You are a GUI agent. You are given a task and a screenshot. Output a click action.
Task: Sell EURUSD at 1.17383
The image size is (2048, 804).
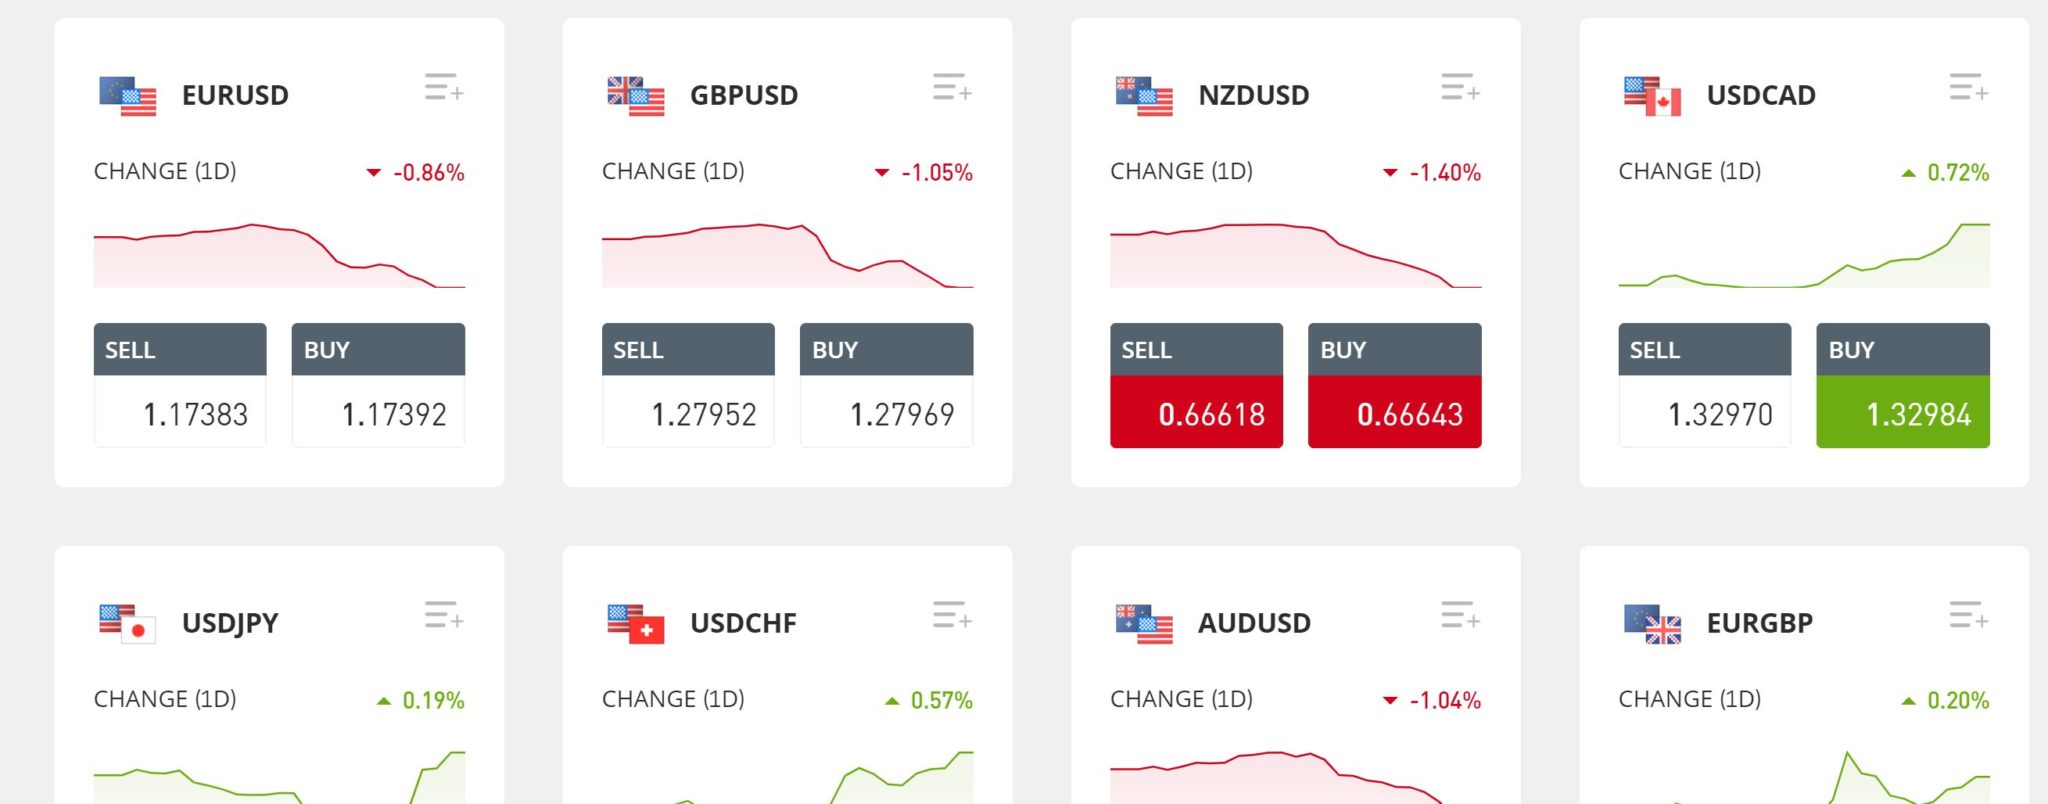click(x=180, y=385)
